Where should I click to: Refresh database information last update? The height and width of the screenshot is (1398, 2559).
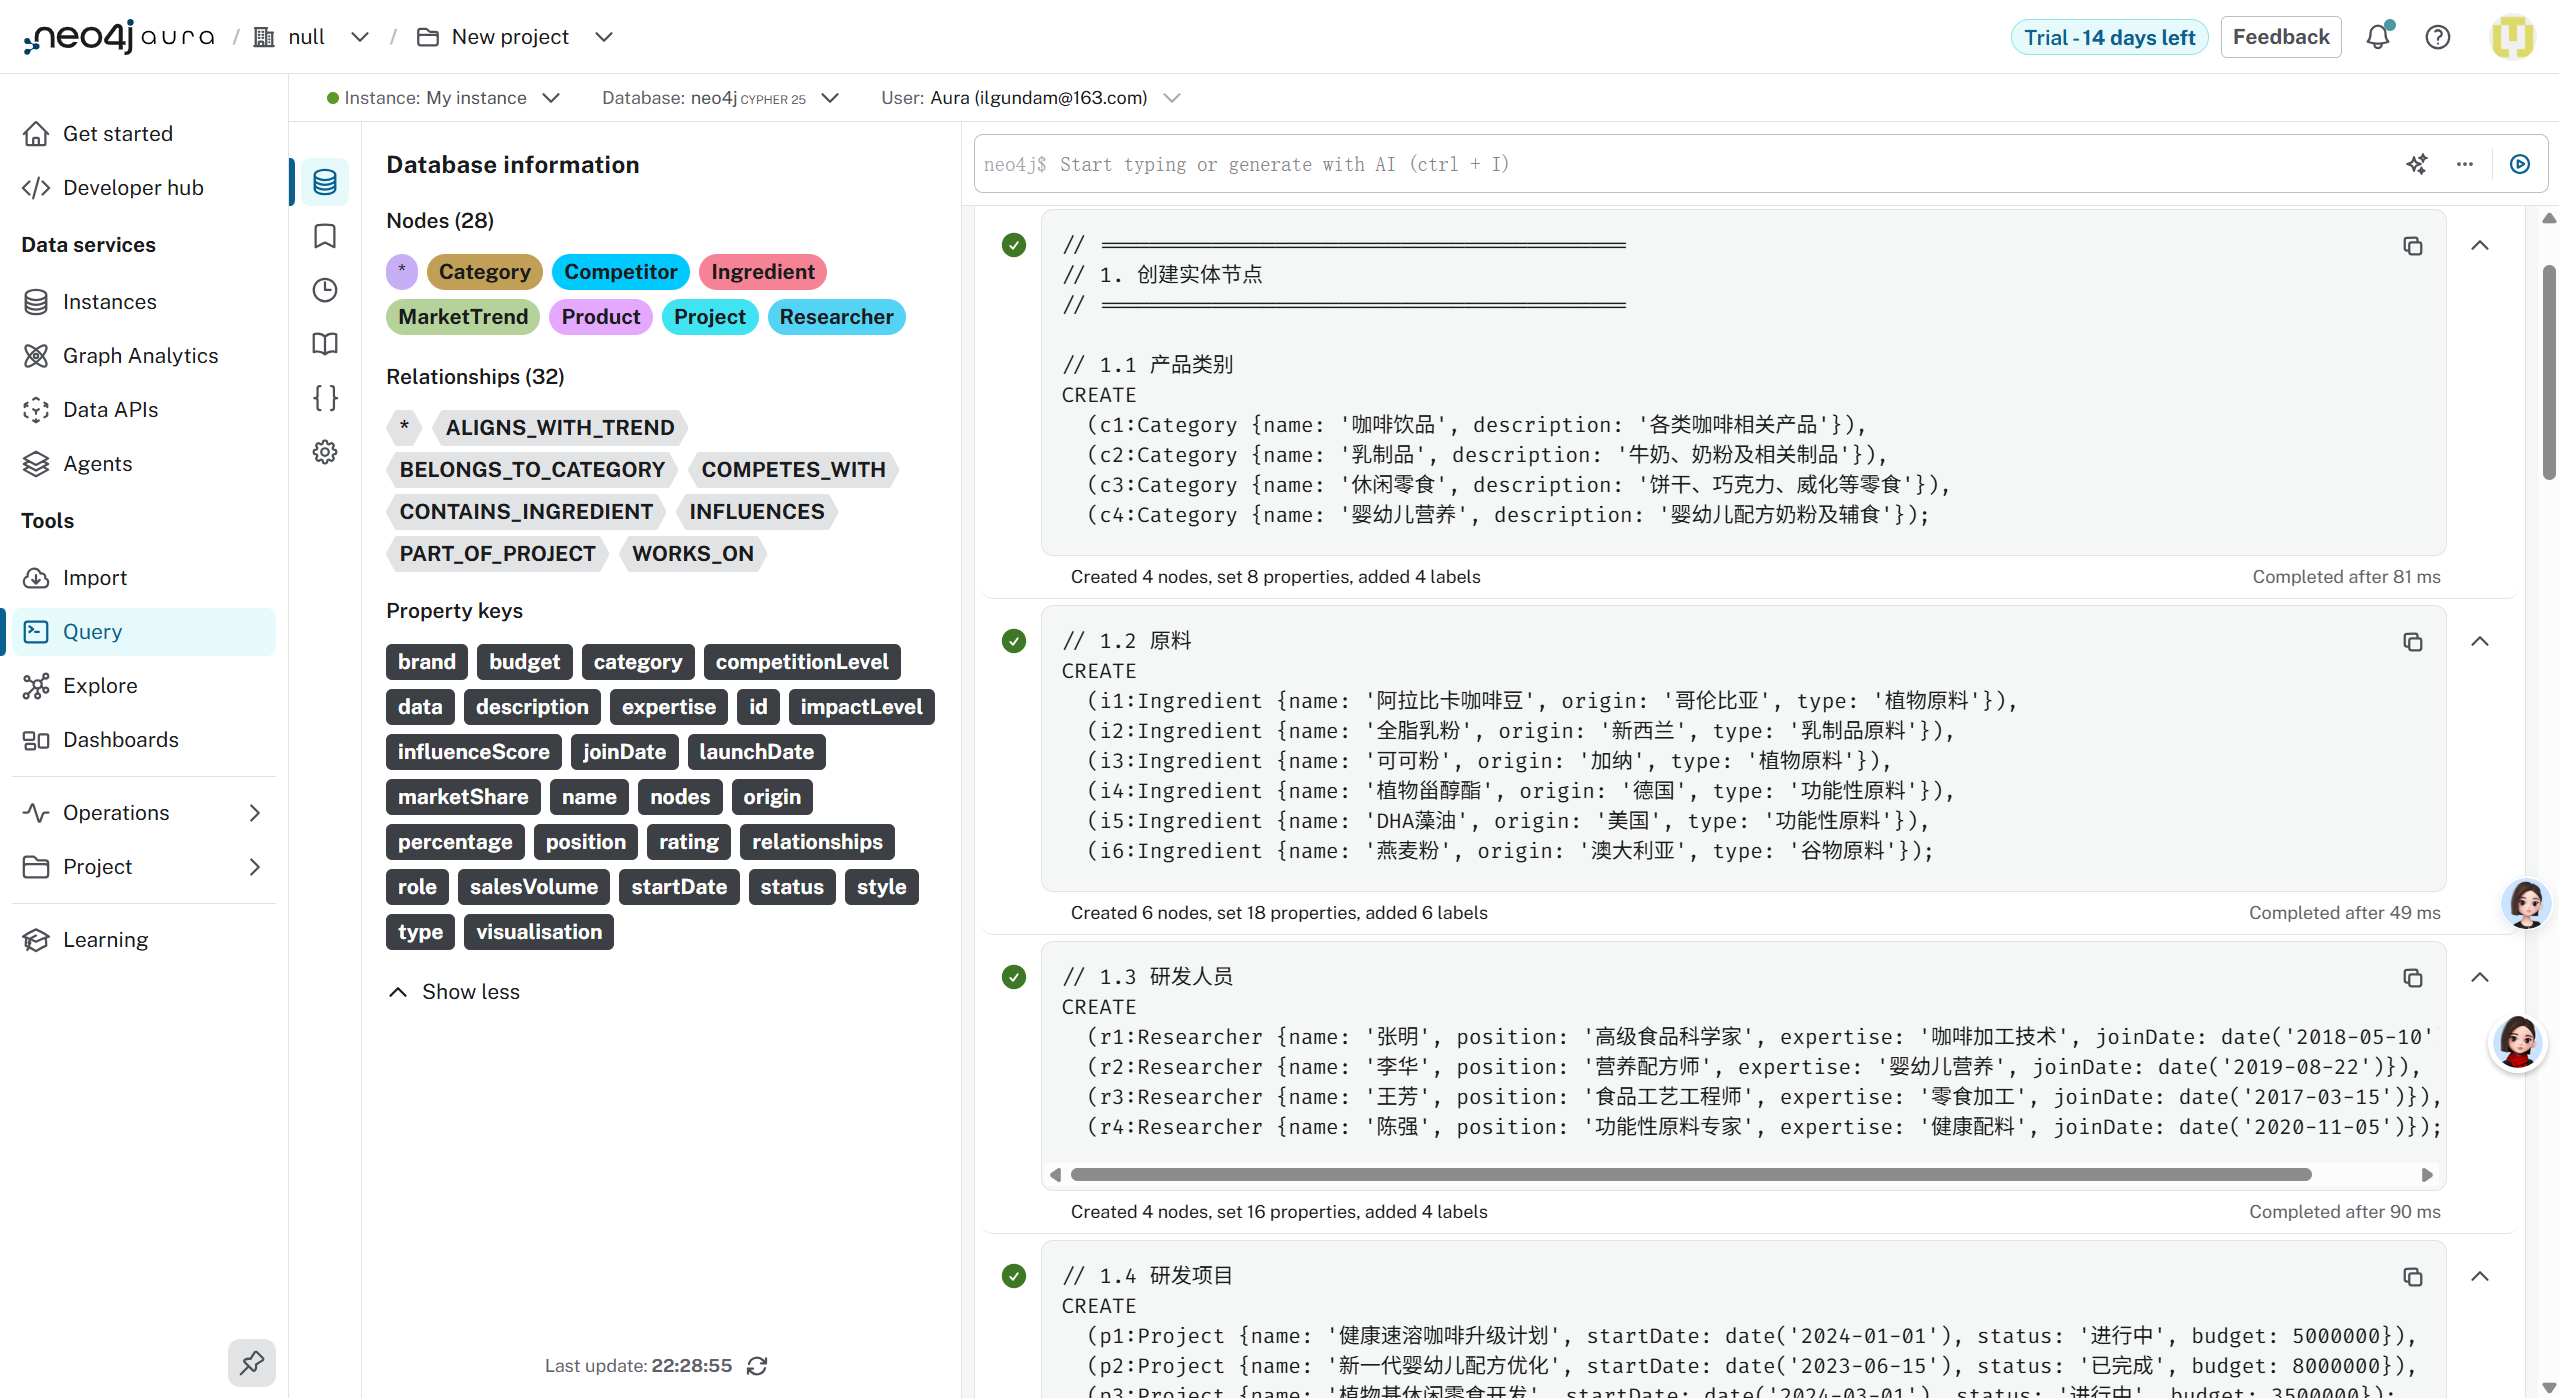[x=757, y=1366]
